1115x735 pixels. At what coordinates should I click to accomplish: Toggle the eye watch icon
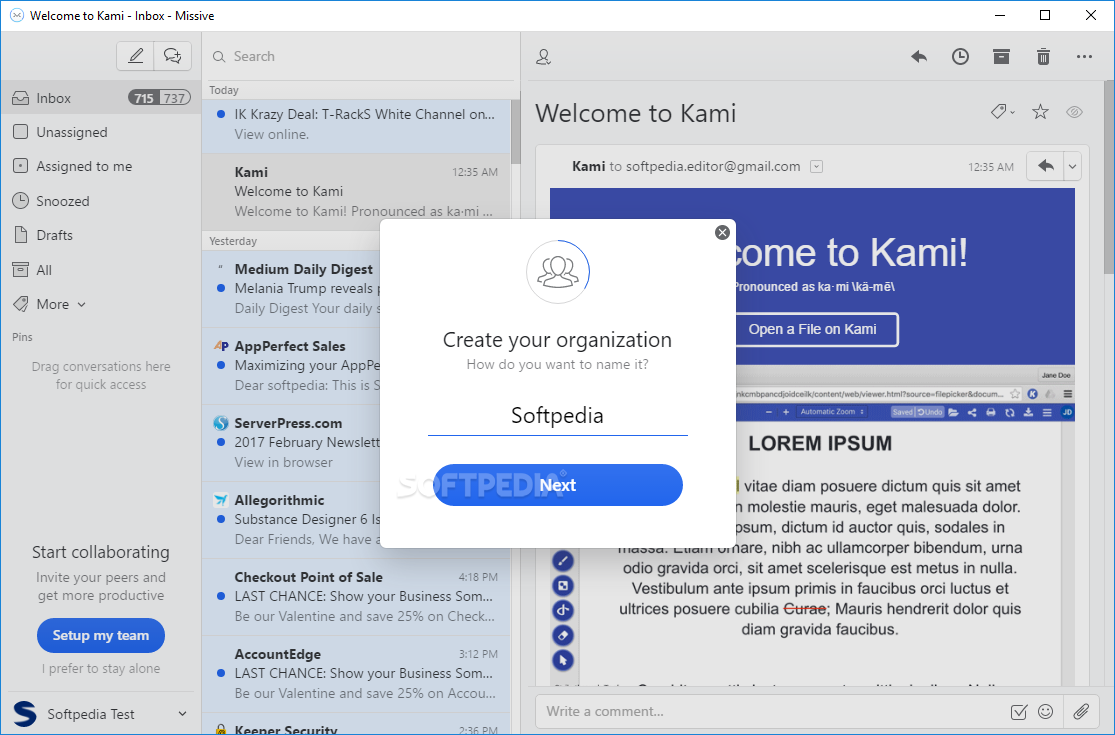[1074, 112]
